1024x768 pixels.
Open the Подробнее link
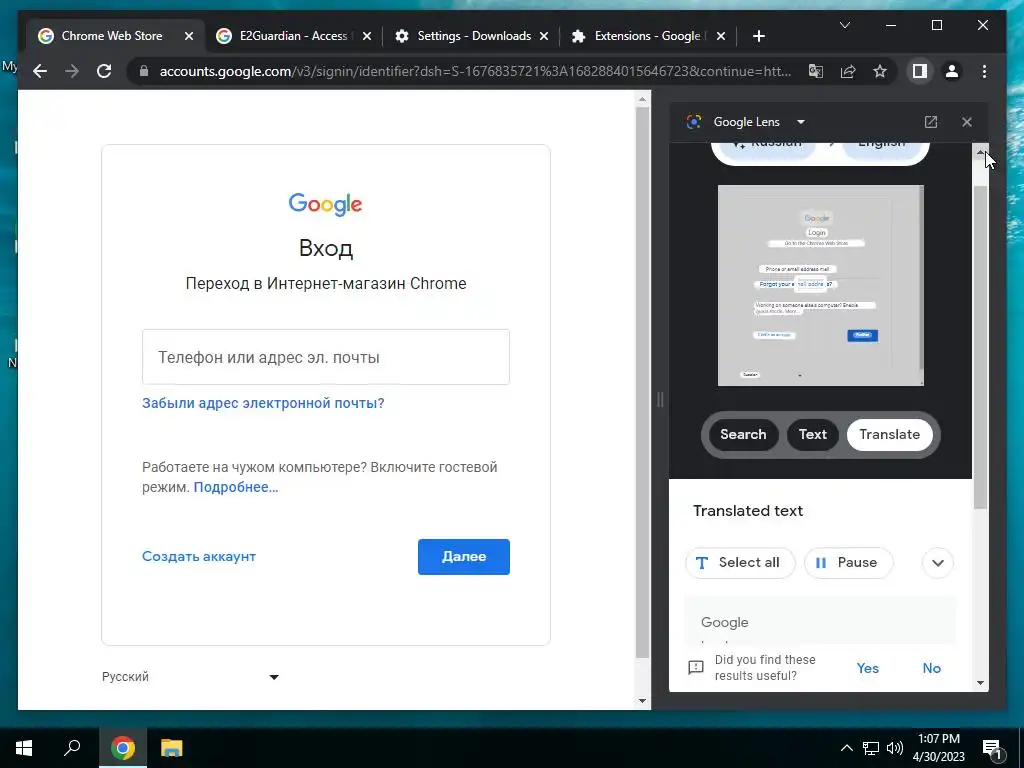click(236, 487)
